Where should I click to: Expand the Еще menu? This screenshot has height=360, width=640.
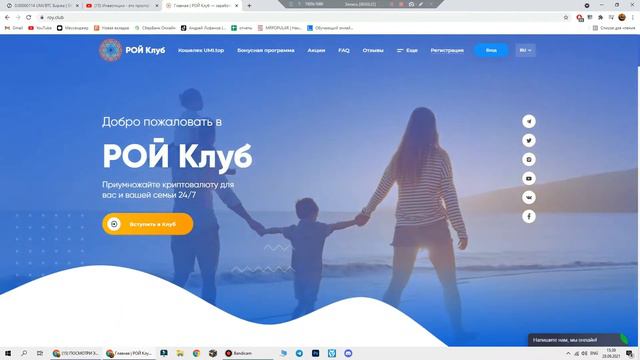[407, 50]
